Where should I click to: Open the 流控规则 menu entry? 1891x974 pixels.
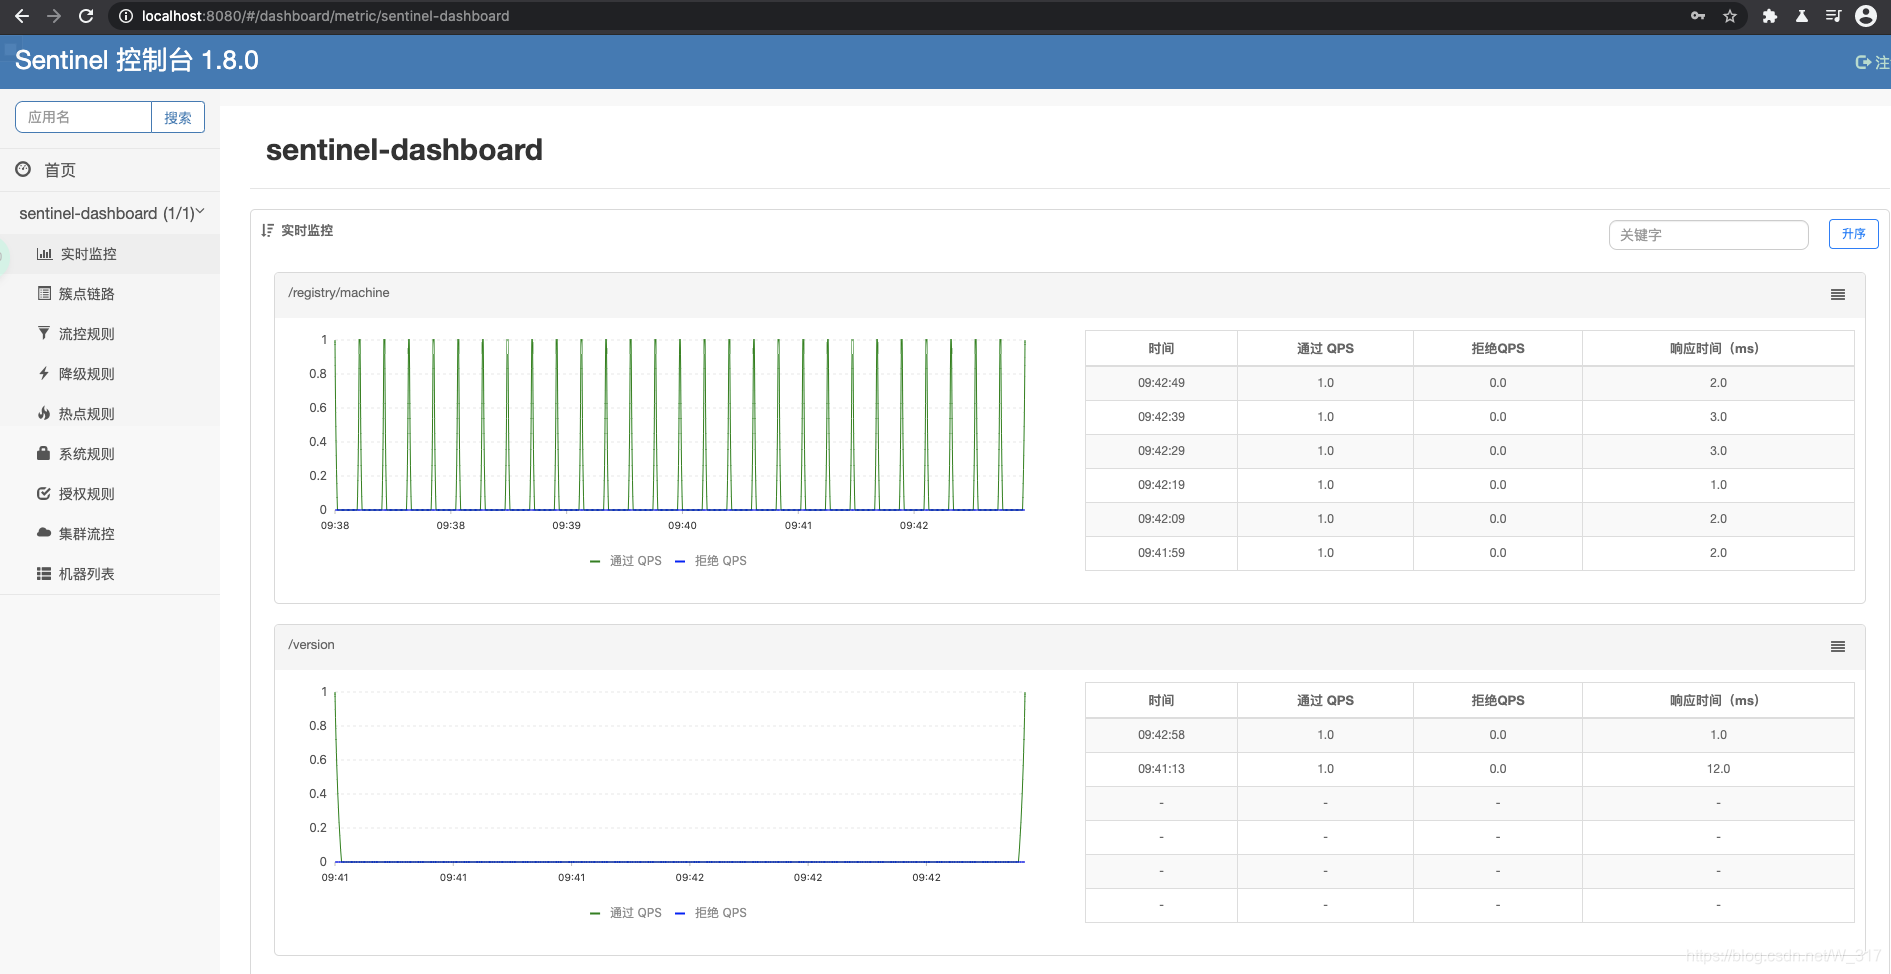click(110, 334)
